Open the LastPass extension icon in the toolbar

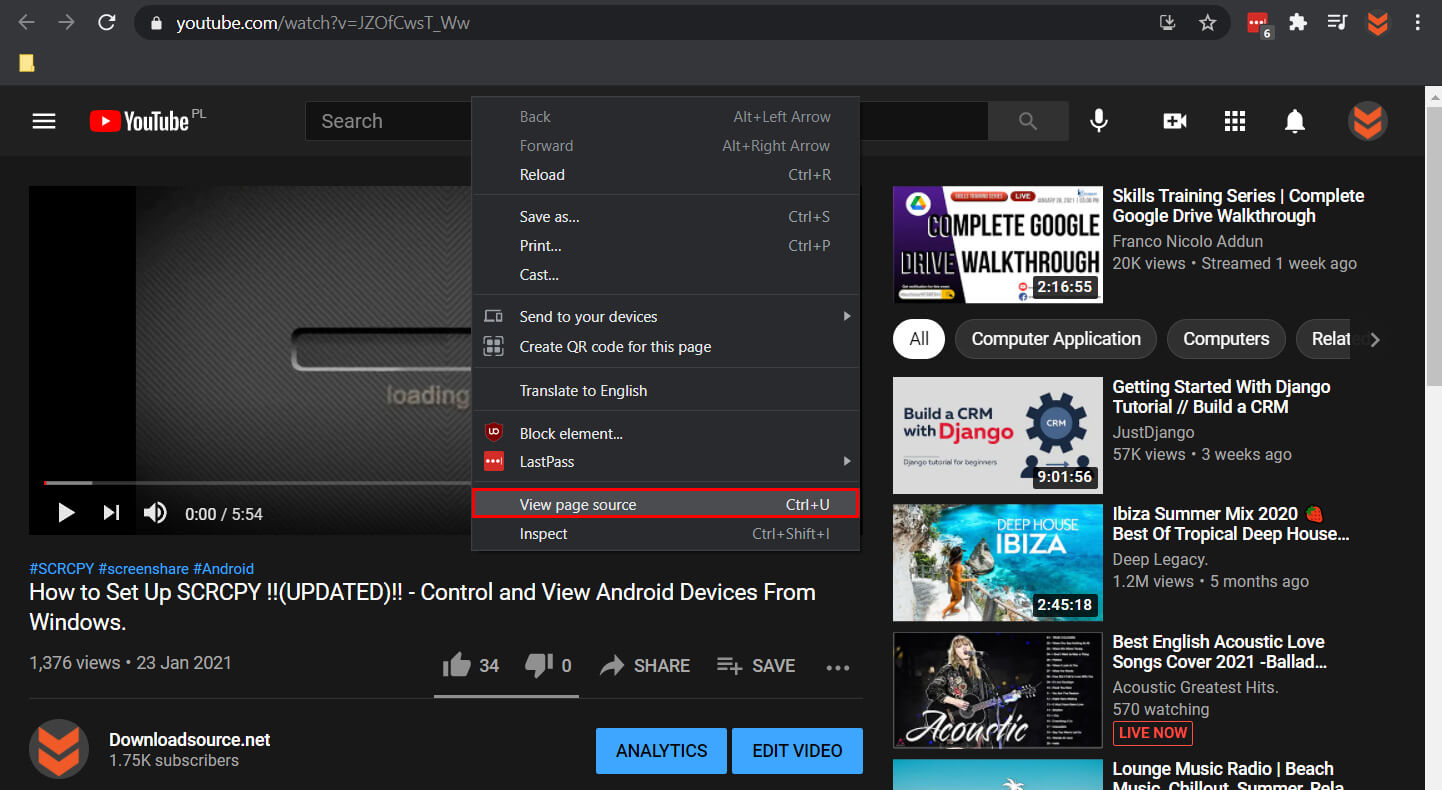click(x=1259, y=24)
